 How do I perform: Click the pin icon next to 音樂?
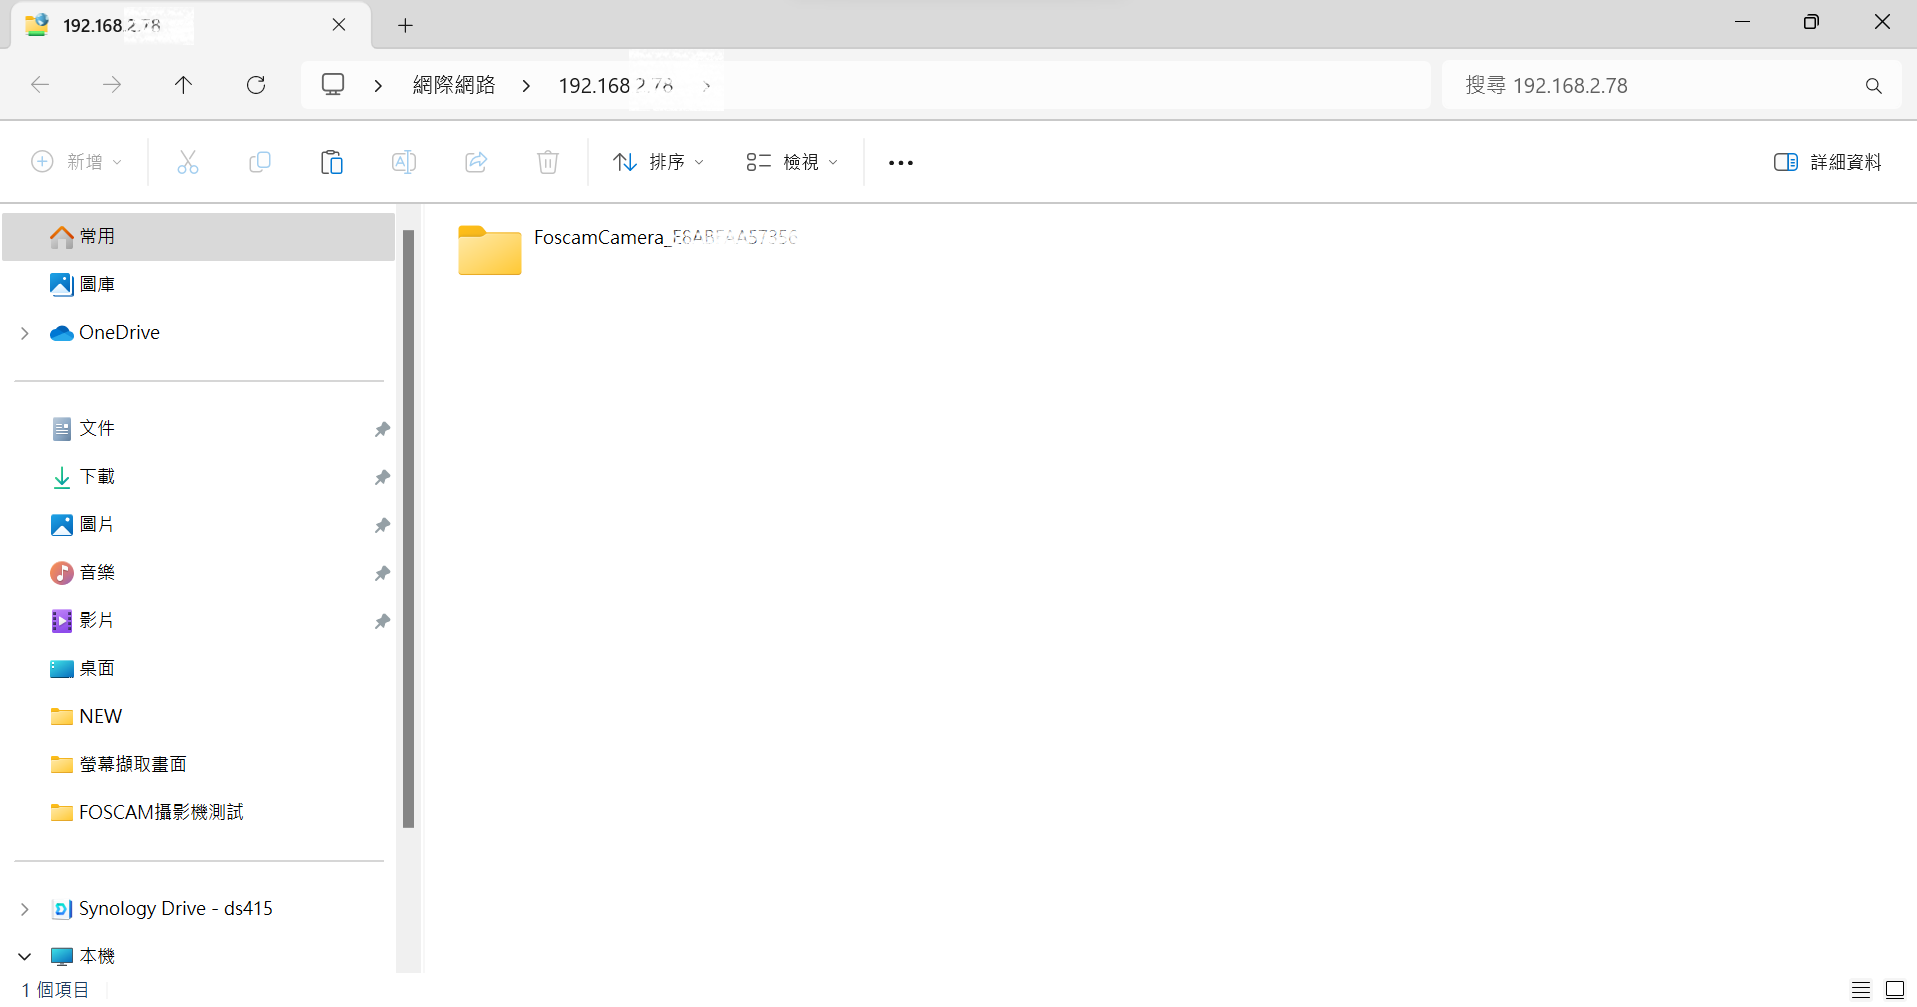click(x=382, y=573)
